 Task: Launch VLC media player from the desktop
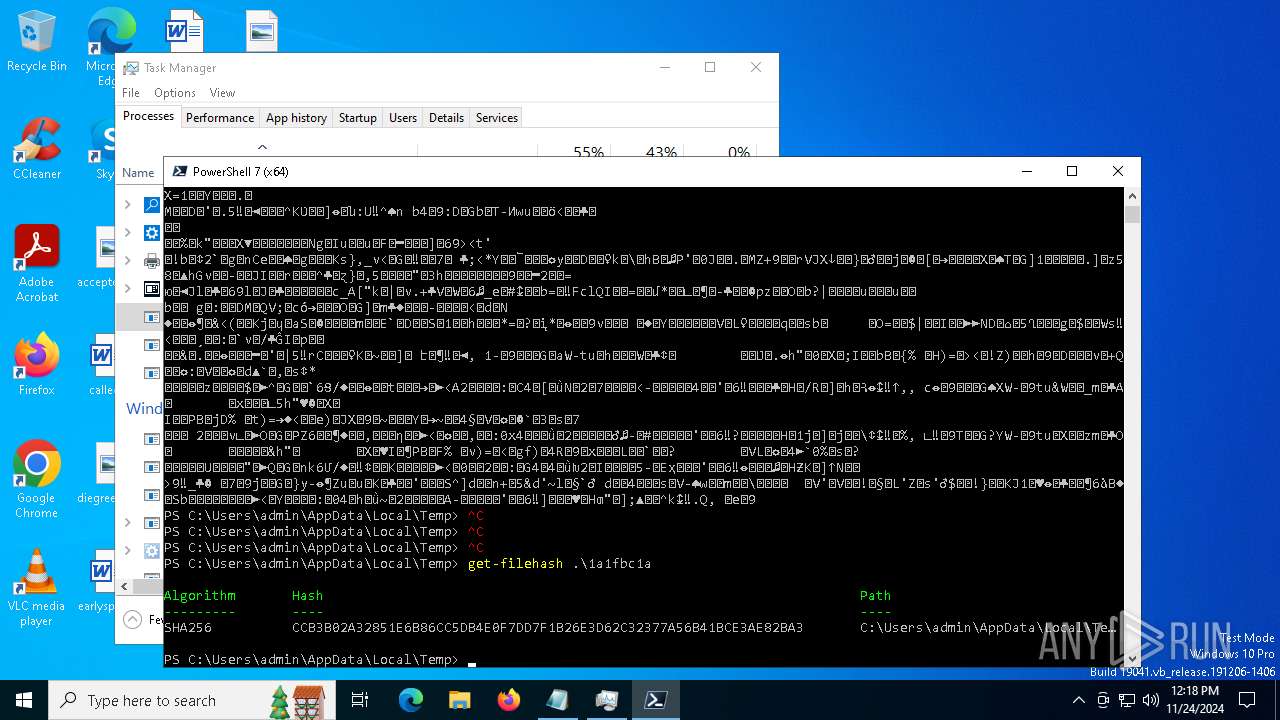click(37, 587)
